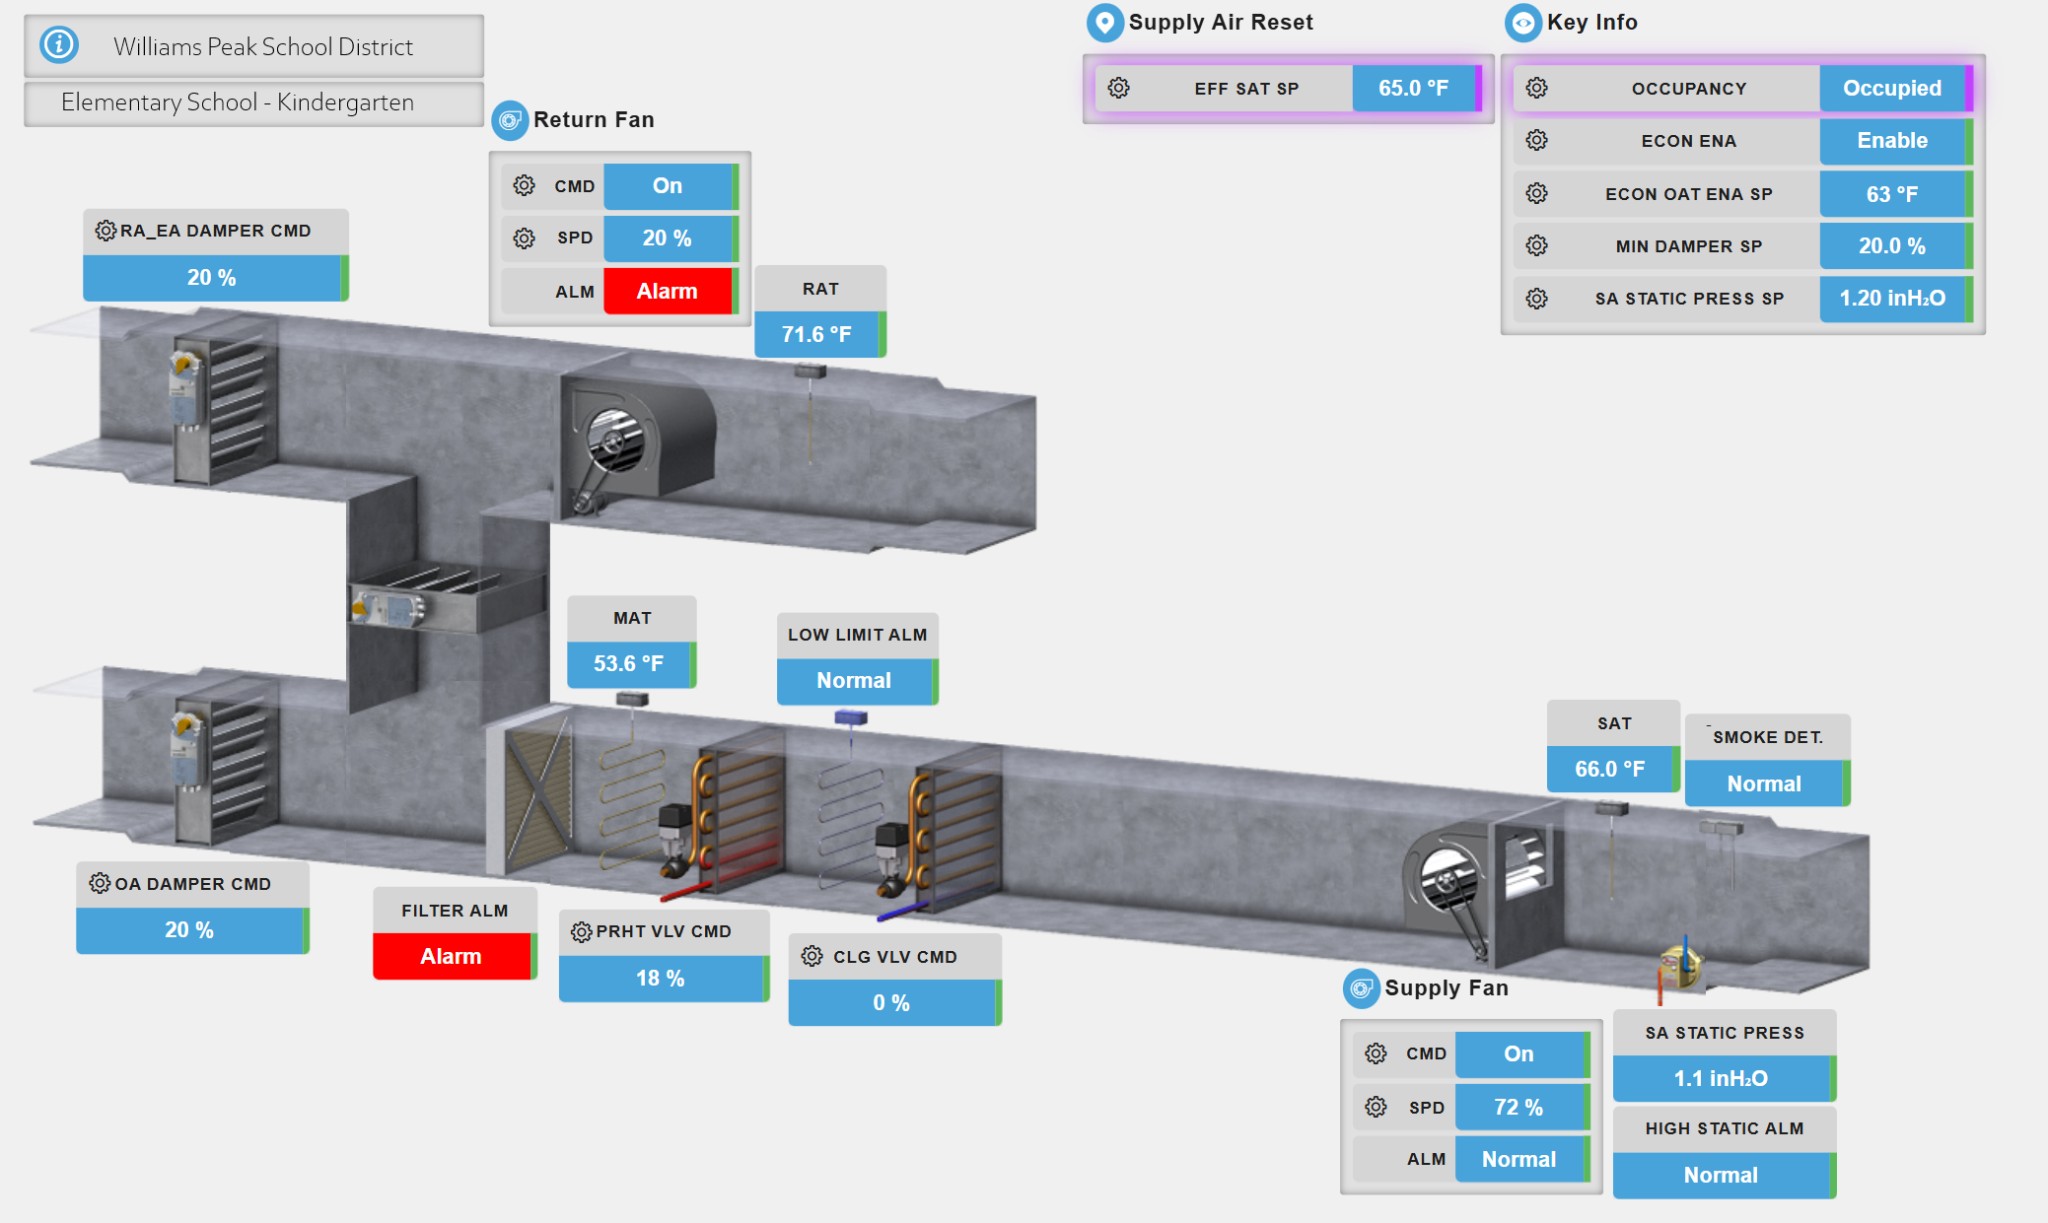
Task: Open the gear menu for OA DAMPER CMD
Action: [99, 884]
